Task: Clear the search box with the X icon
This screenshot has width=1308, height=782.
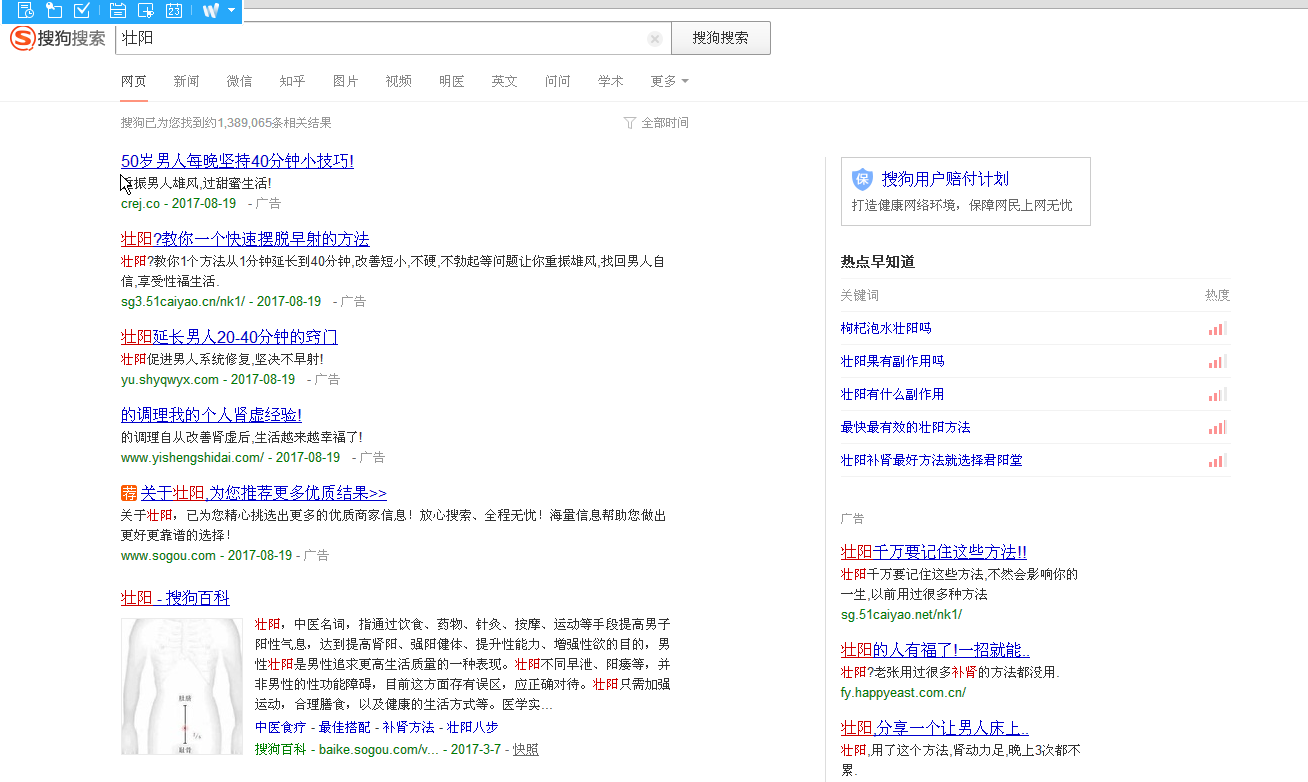Action: pyautogui.click(x=655, y=39)
